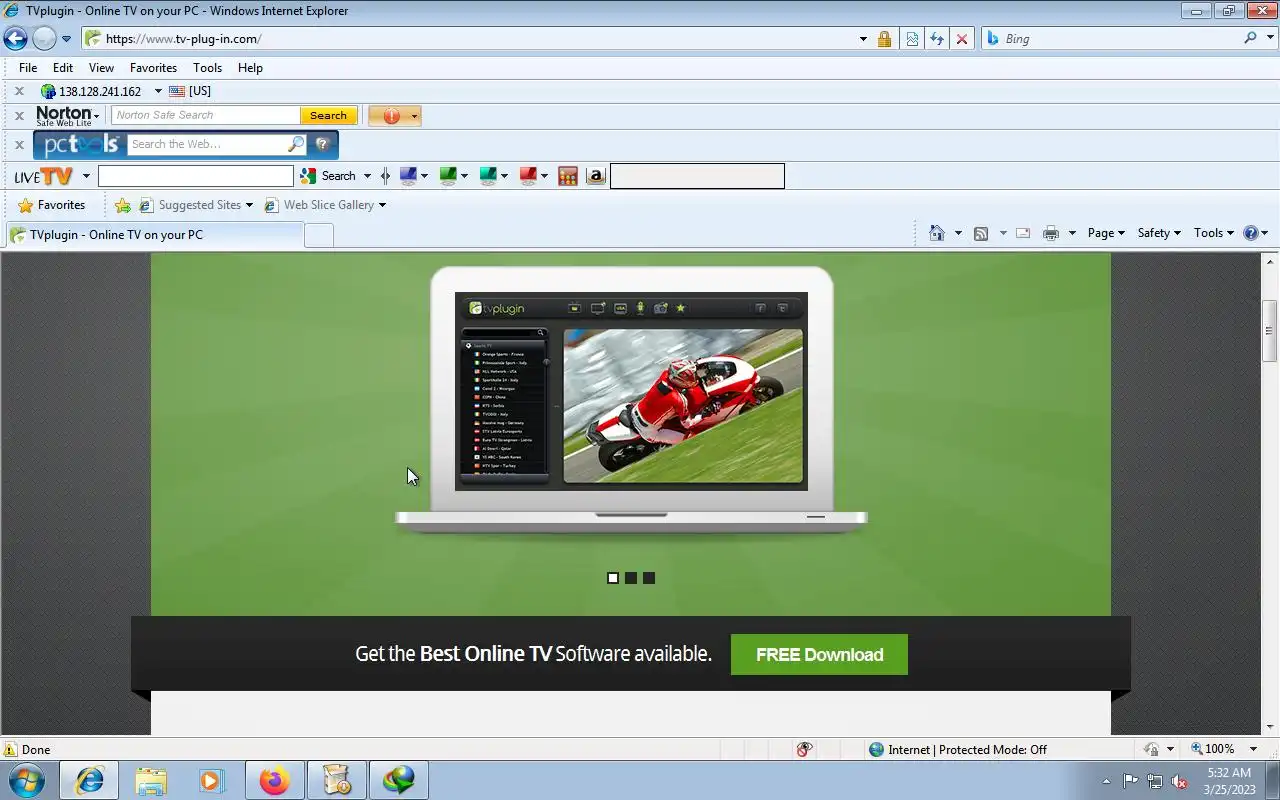Screen dimensions: 1280x800
Task: Expand the search provider dropdown arrow
Action: [1268, 39]
